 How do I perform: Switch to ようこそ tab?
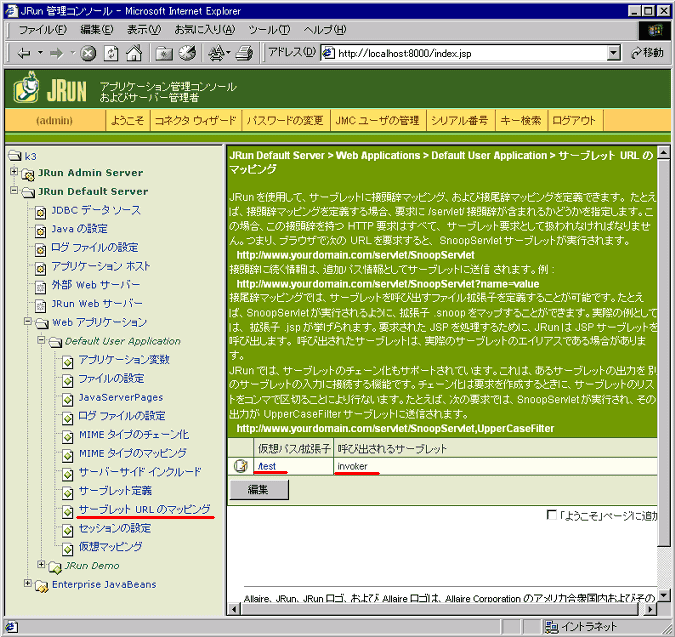pos(127,121)
